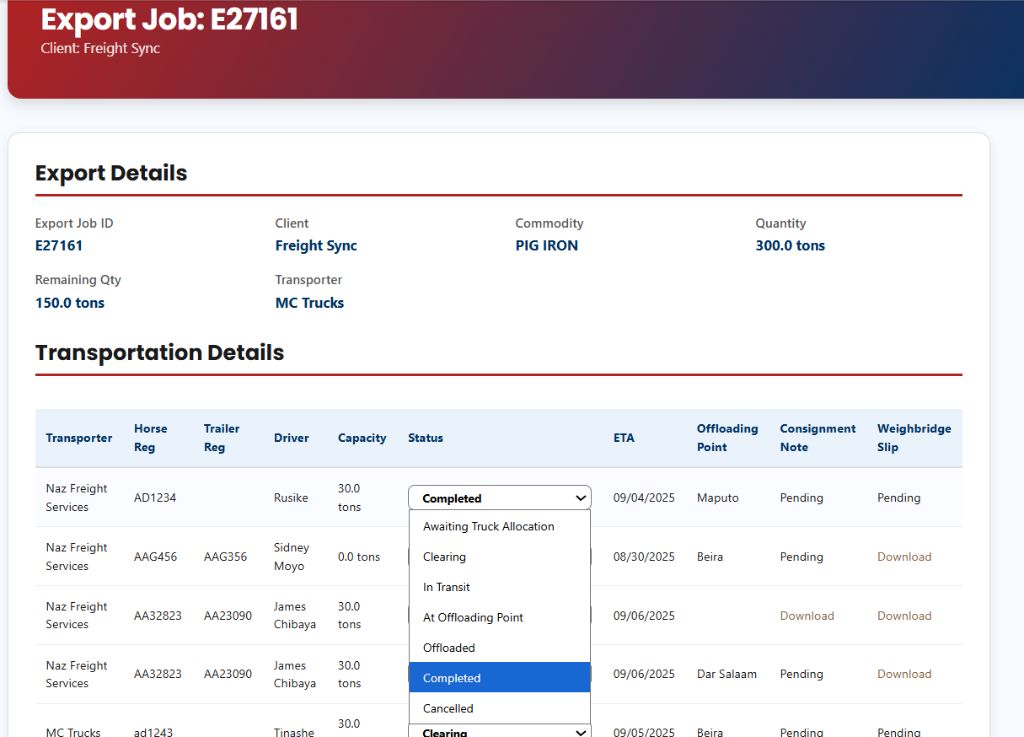The height and width of the screenshot is (737, 1024).
Task: Open the client link 'Freight Sync'
Action: 315,245
